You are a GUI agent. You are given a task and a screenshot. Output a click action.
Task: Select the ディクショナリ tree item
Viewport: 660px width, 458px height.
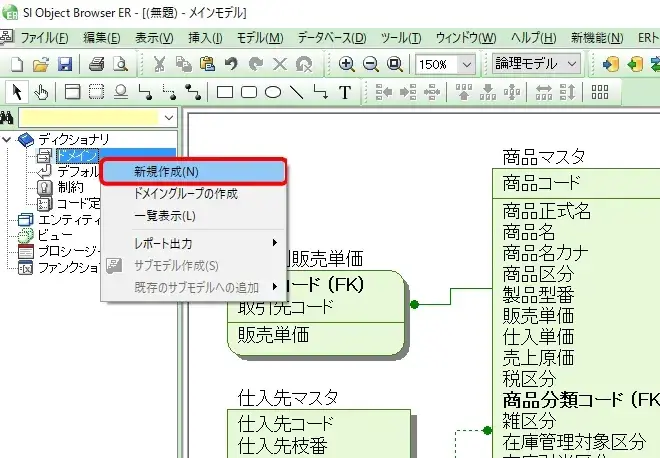74,139
